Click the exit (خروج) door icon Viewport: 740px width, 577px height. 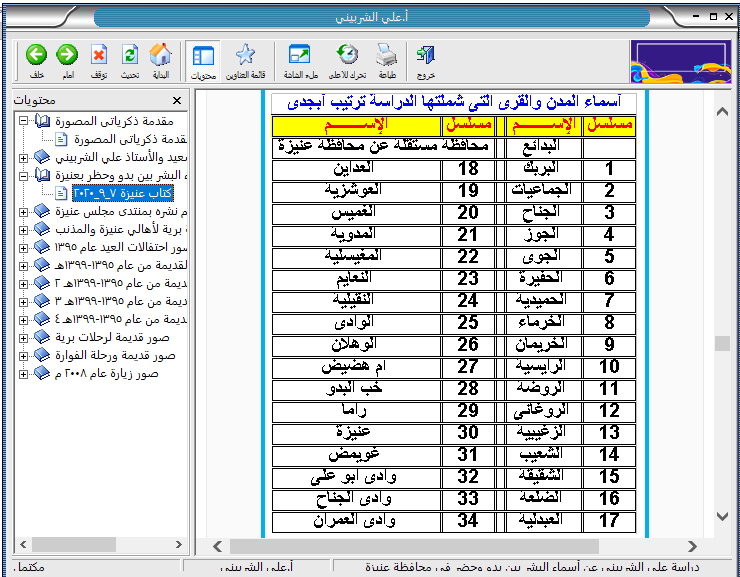(426, 55)
